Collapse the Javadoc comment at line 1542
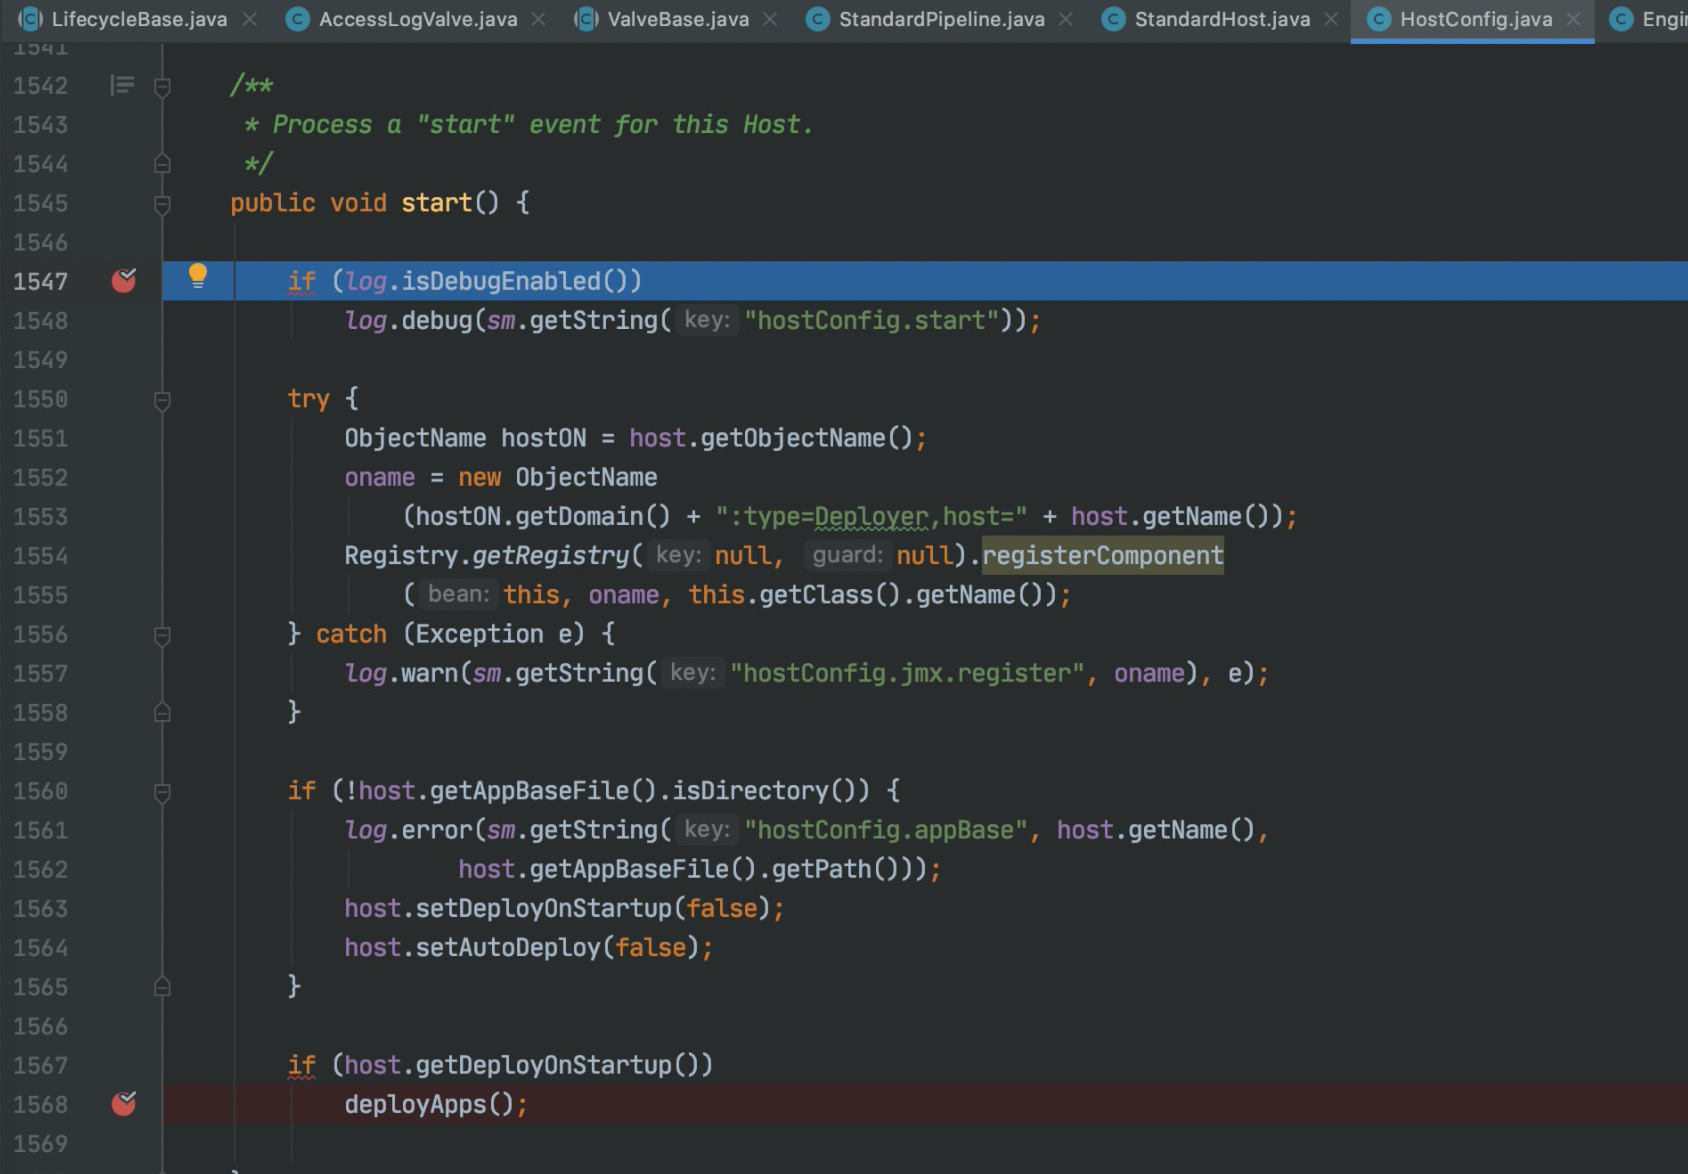 [162, 87]
